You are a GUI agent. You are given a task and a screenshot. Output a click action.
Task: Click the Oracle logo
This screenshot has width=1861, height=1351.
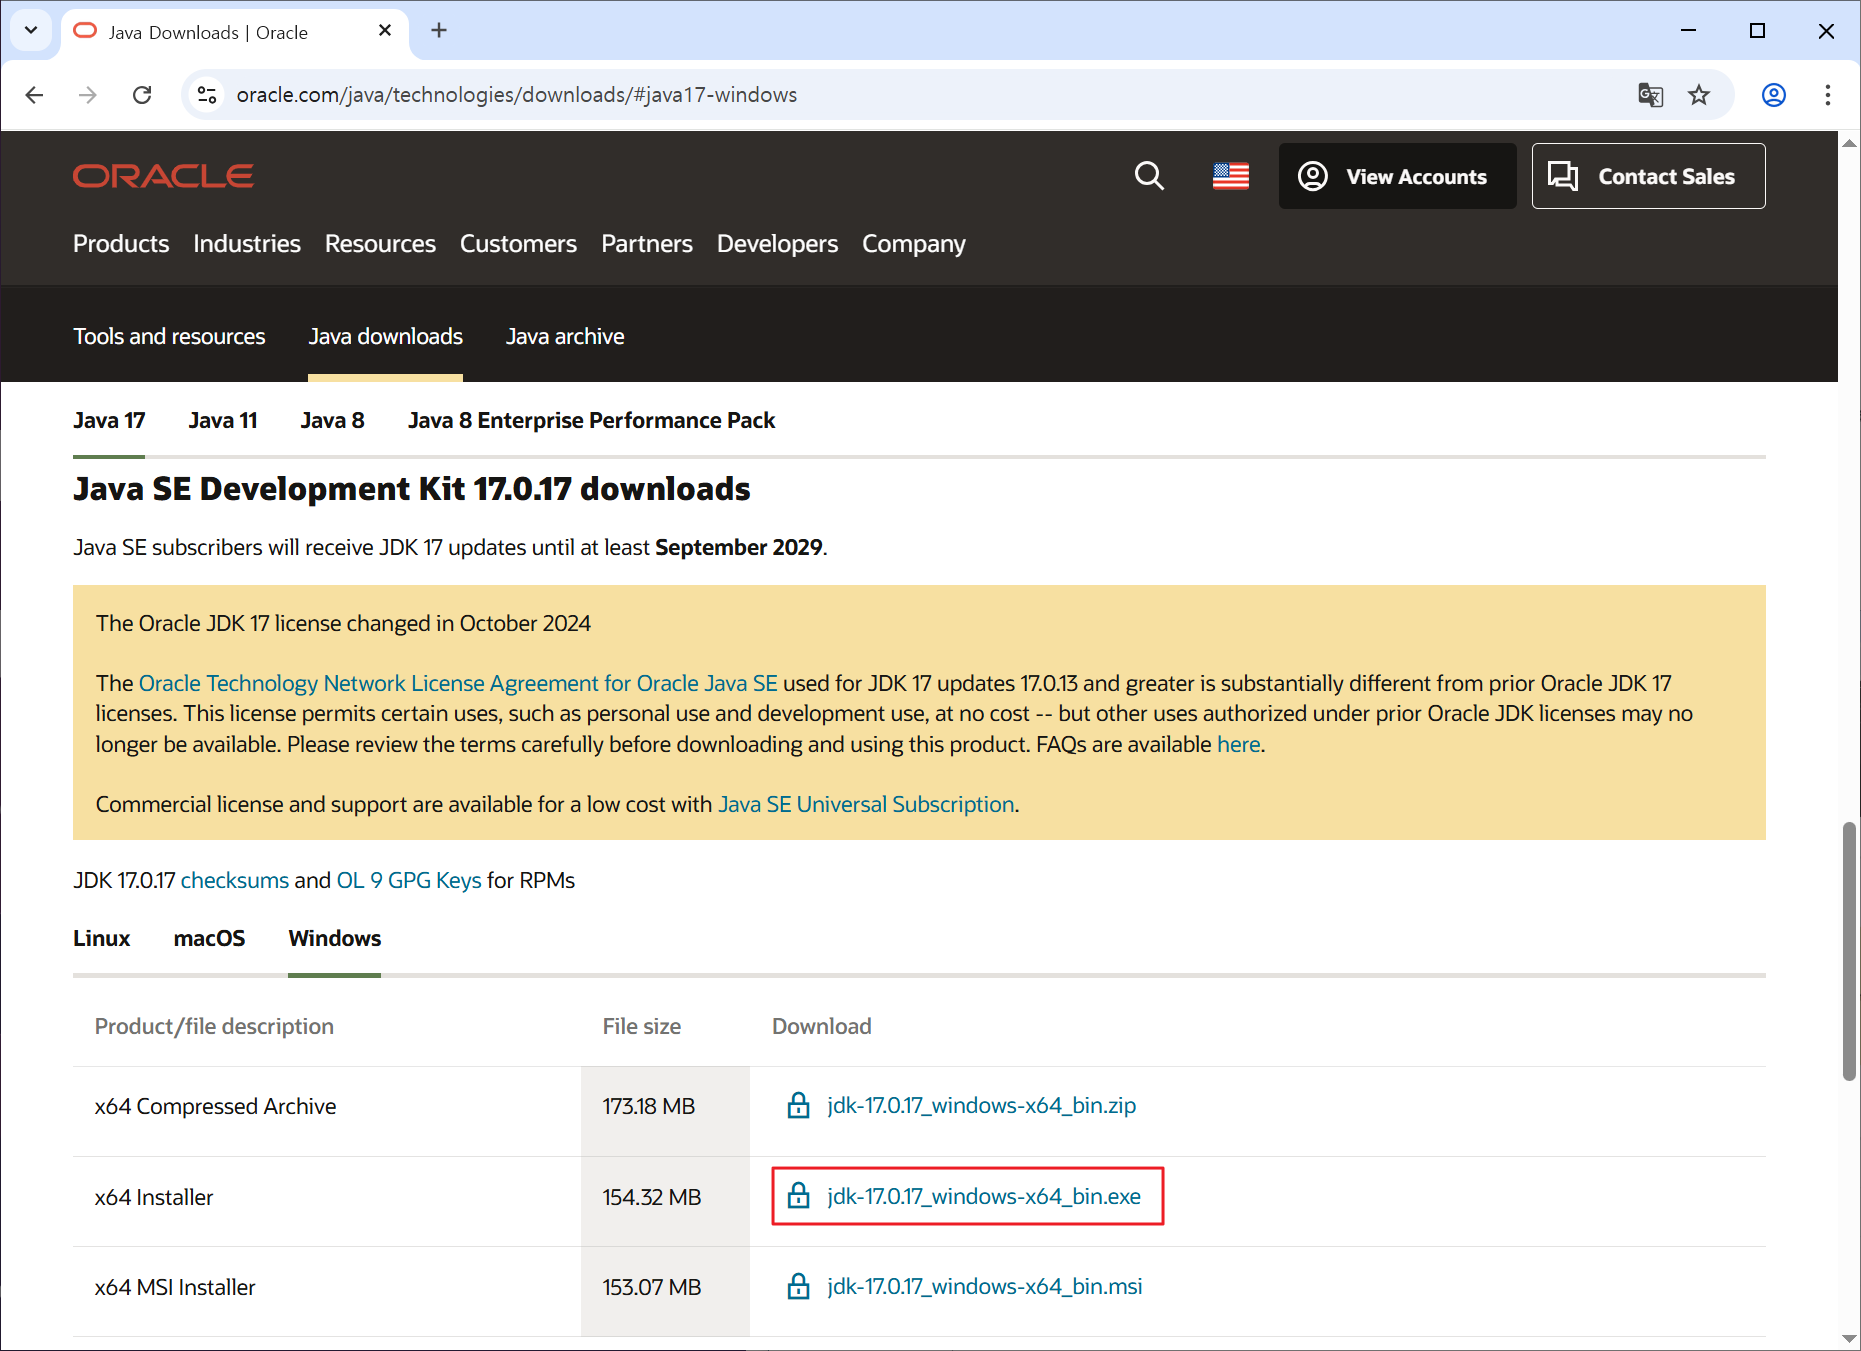(x=163, y=176)
